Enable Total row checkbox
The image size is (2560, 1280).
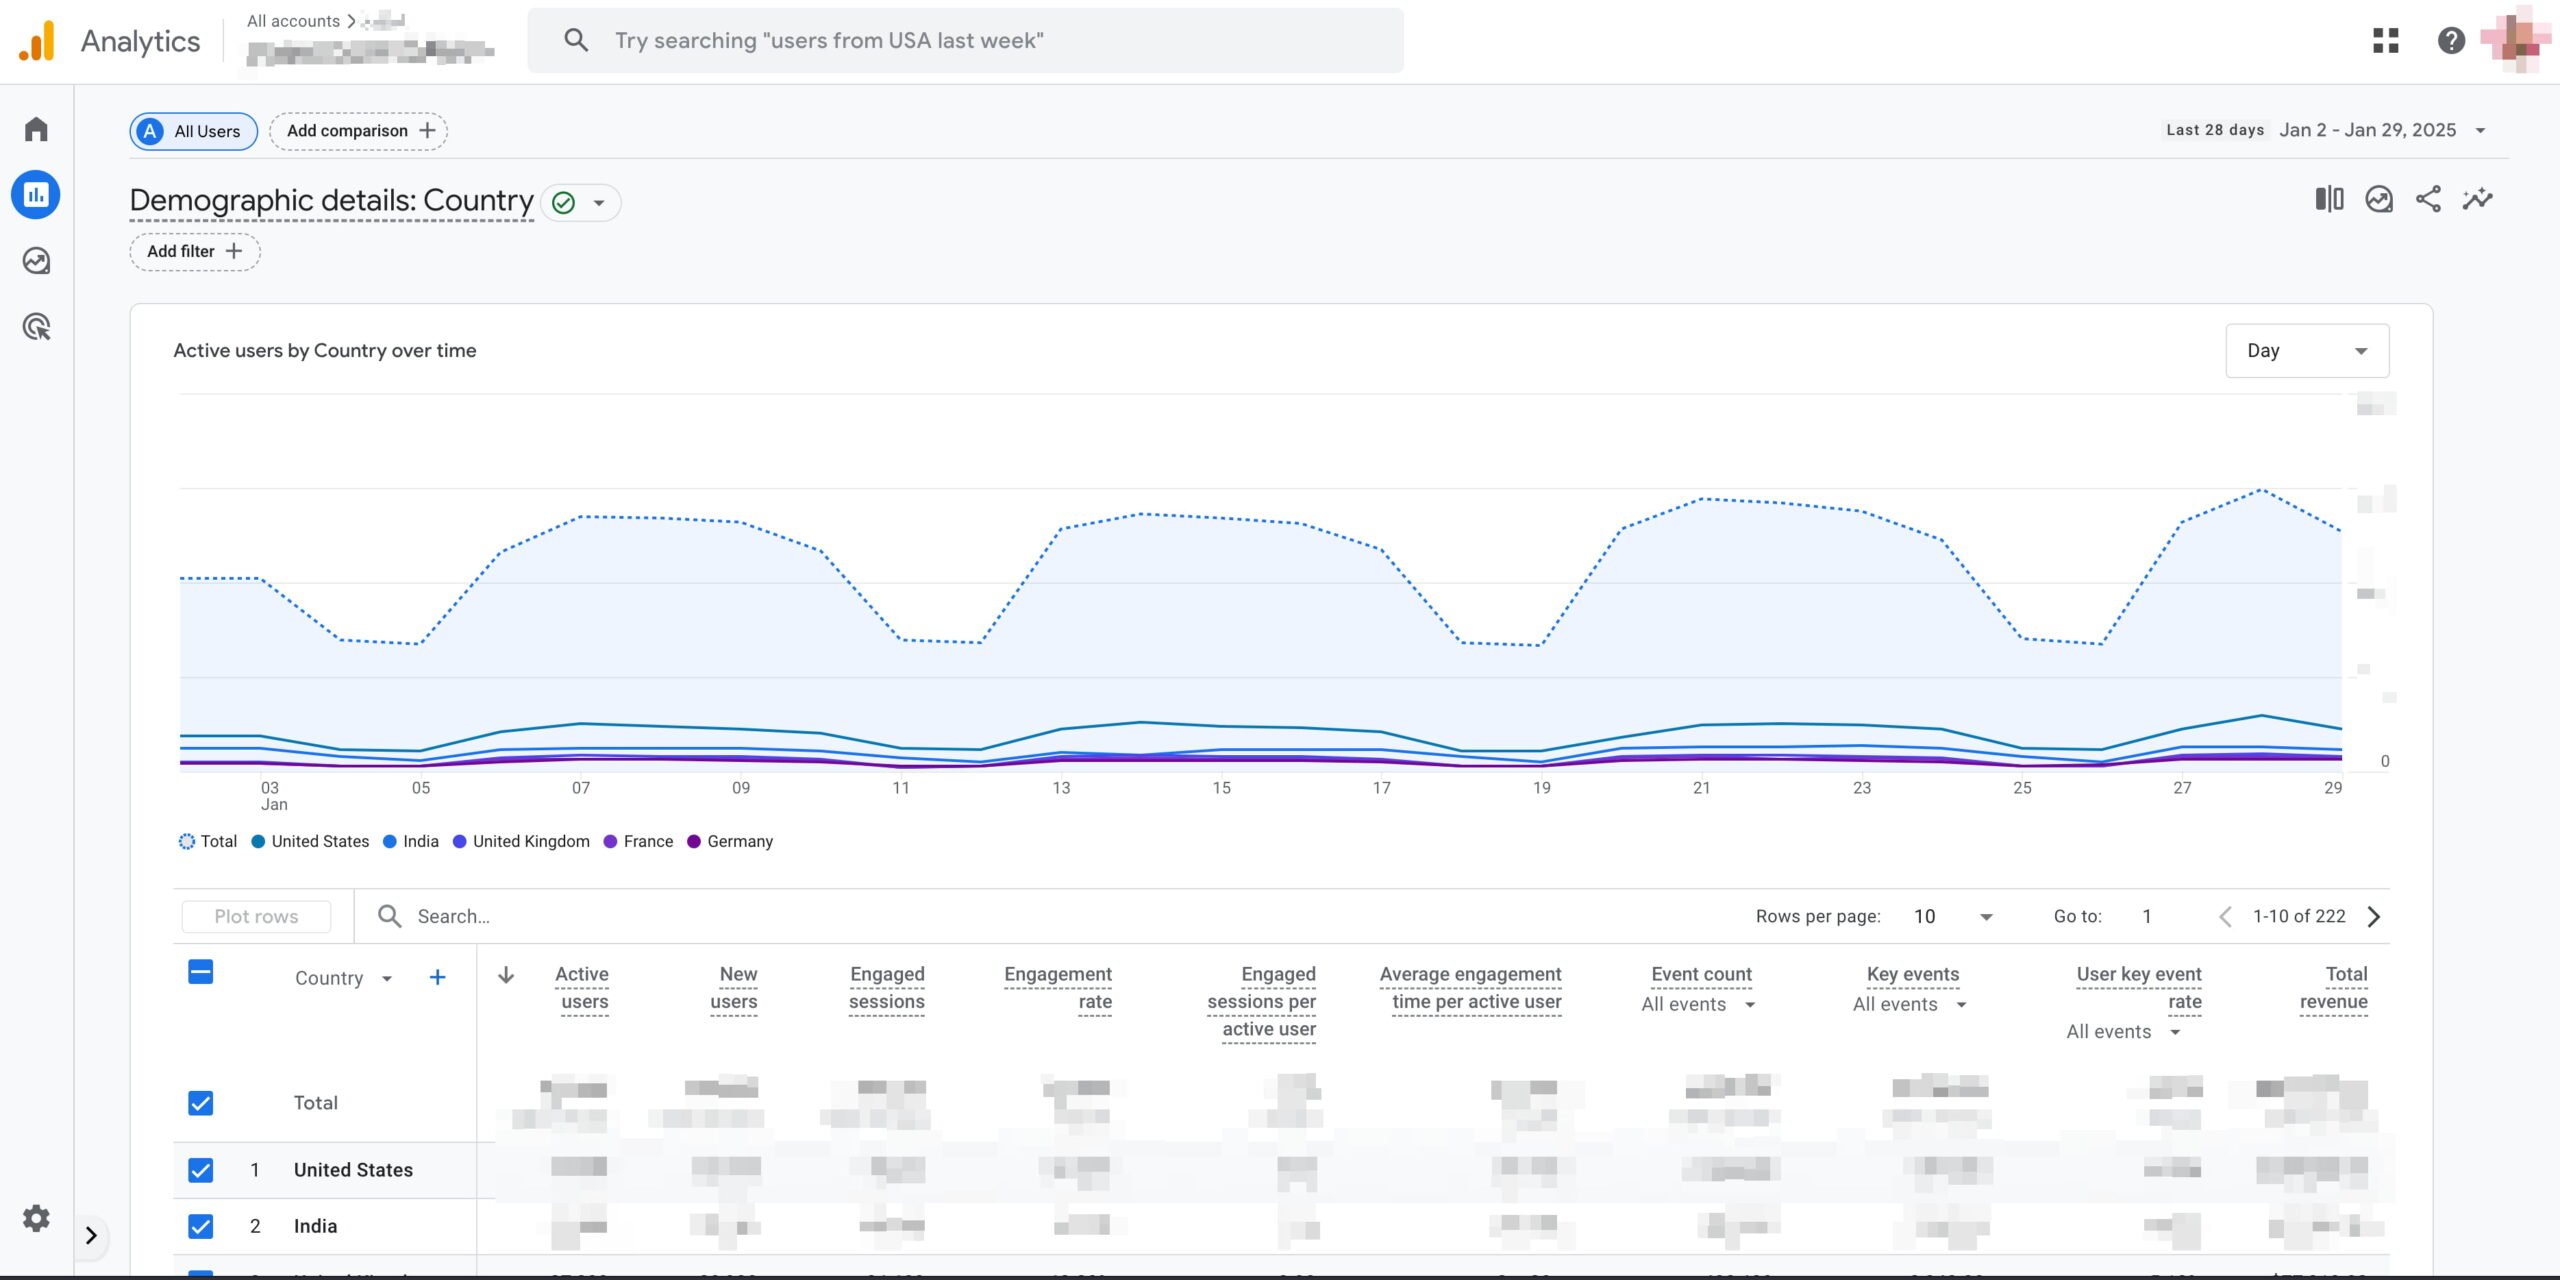pyautogui.click(x=201, y=1102)
